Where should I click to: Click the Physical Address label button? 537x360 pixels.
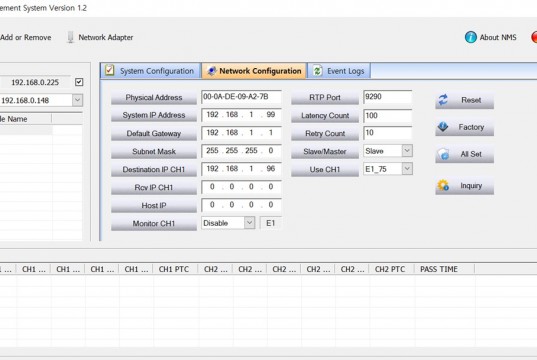pyautogui.click(x=154, y=98)
